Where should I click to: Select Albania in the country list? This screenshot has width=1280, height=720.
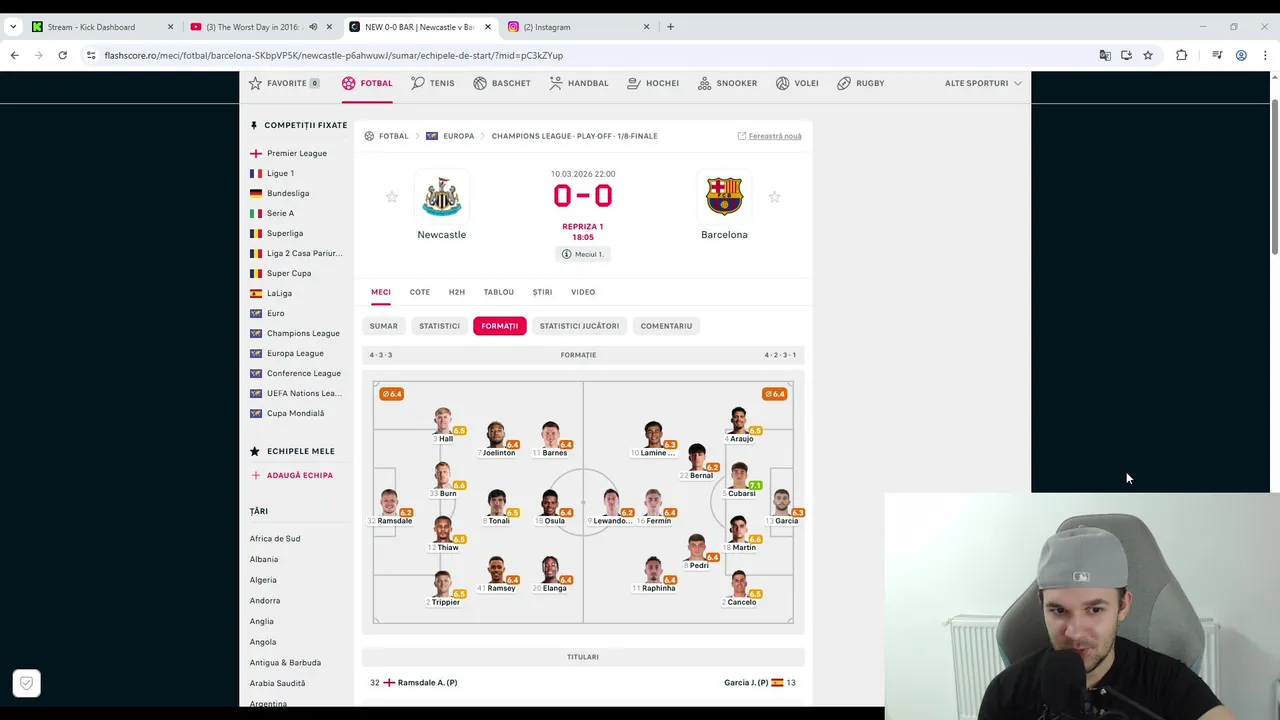[264, 559]
